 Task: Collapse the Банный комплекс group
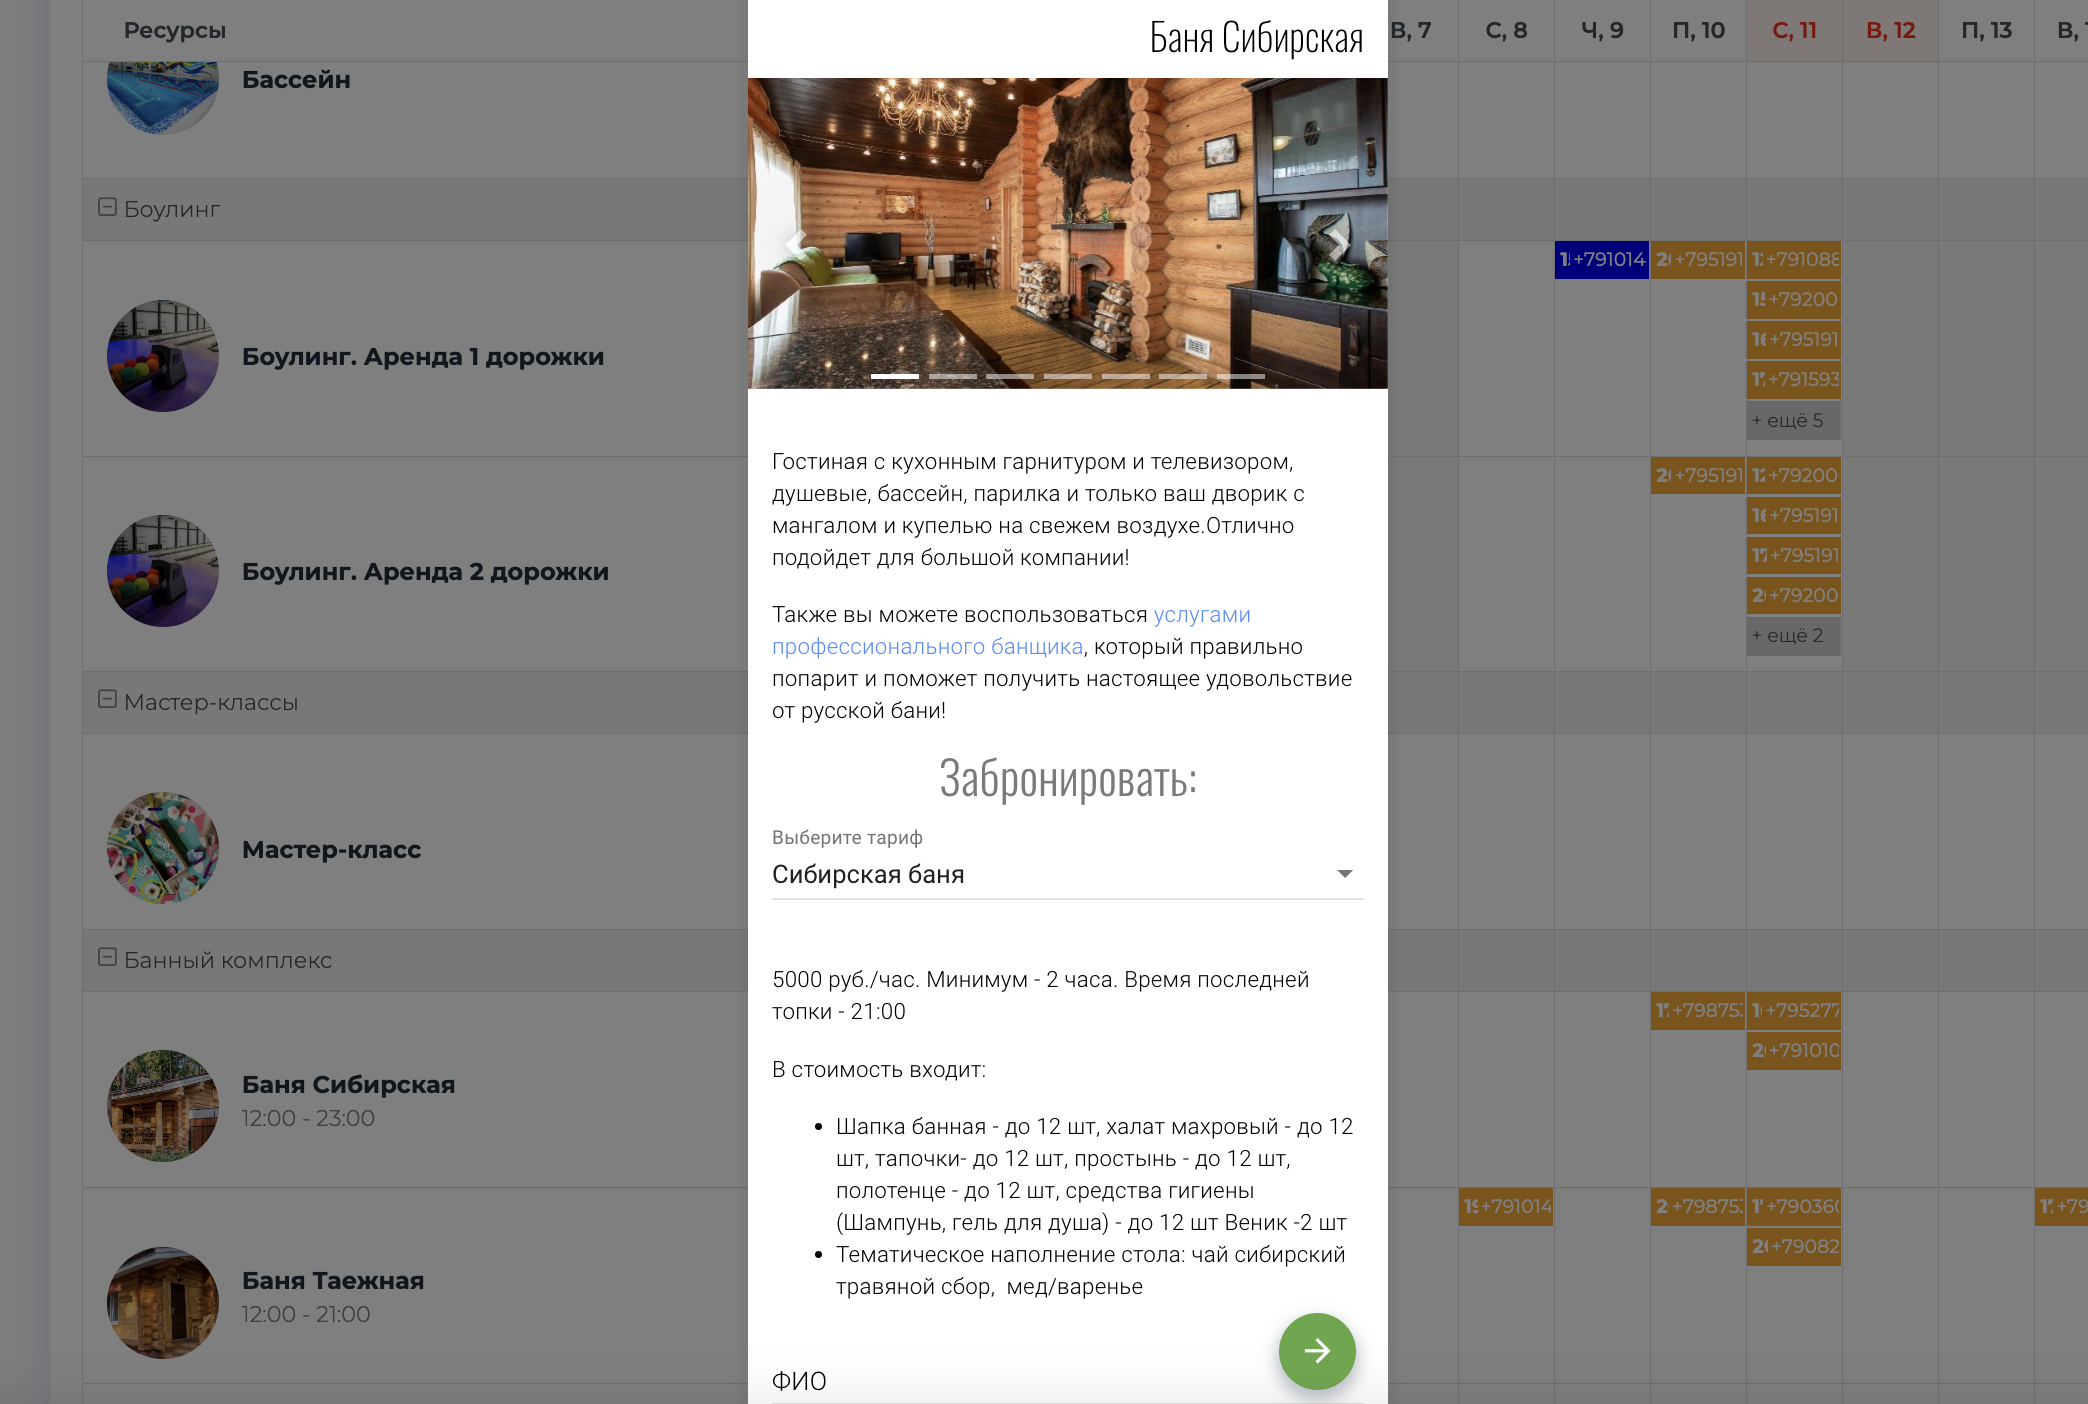pyautogui.click(x=107, y=958)
